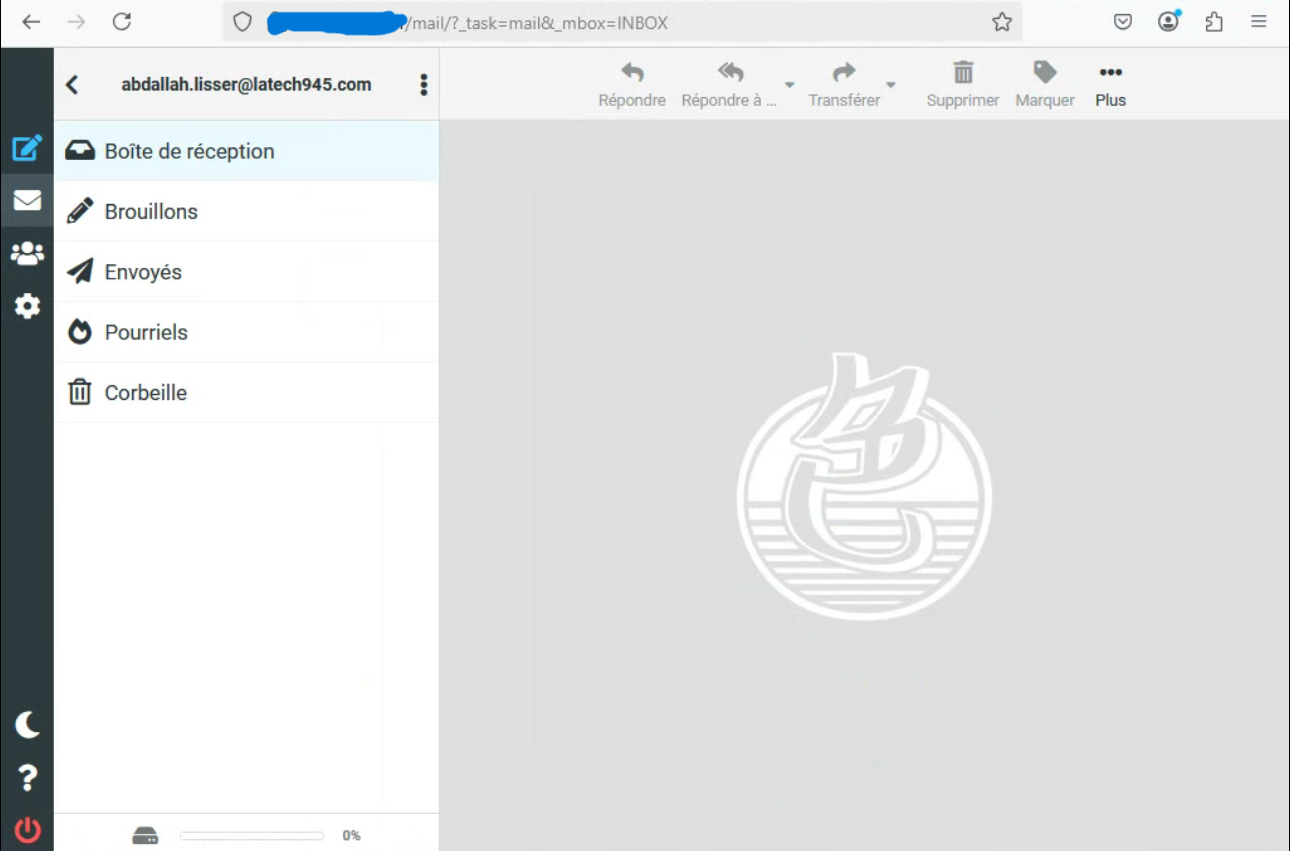Click the Répondre toolbar button
This screenshot has height=851, width=1290.
632,85
